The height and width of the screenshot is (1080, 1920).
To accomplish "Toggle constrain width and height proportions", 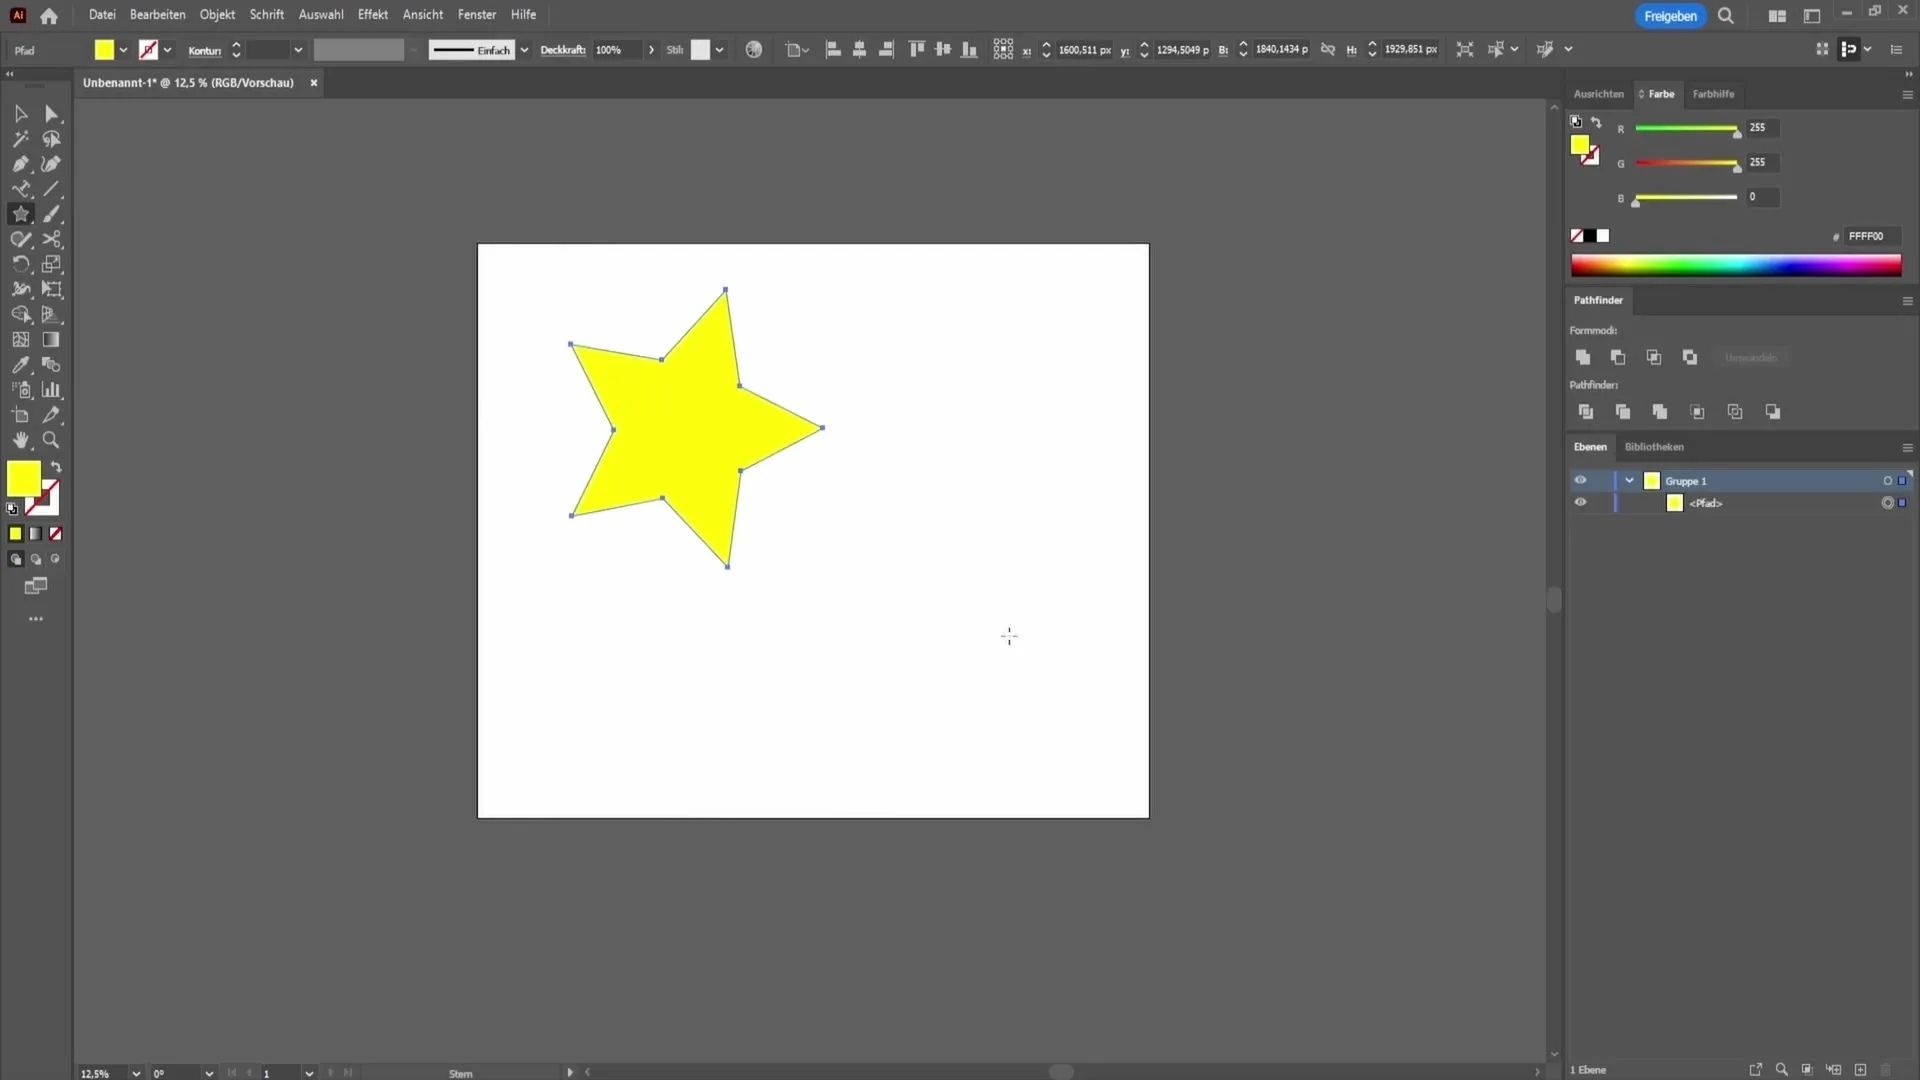I will click(x=1328, y=49).
